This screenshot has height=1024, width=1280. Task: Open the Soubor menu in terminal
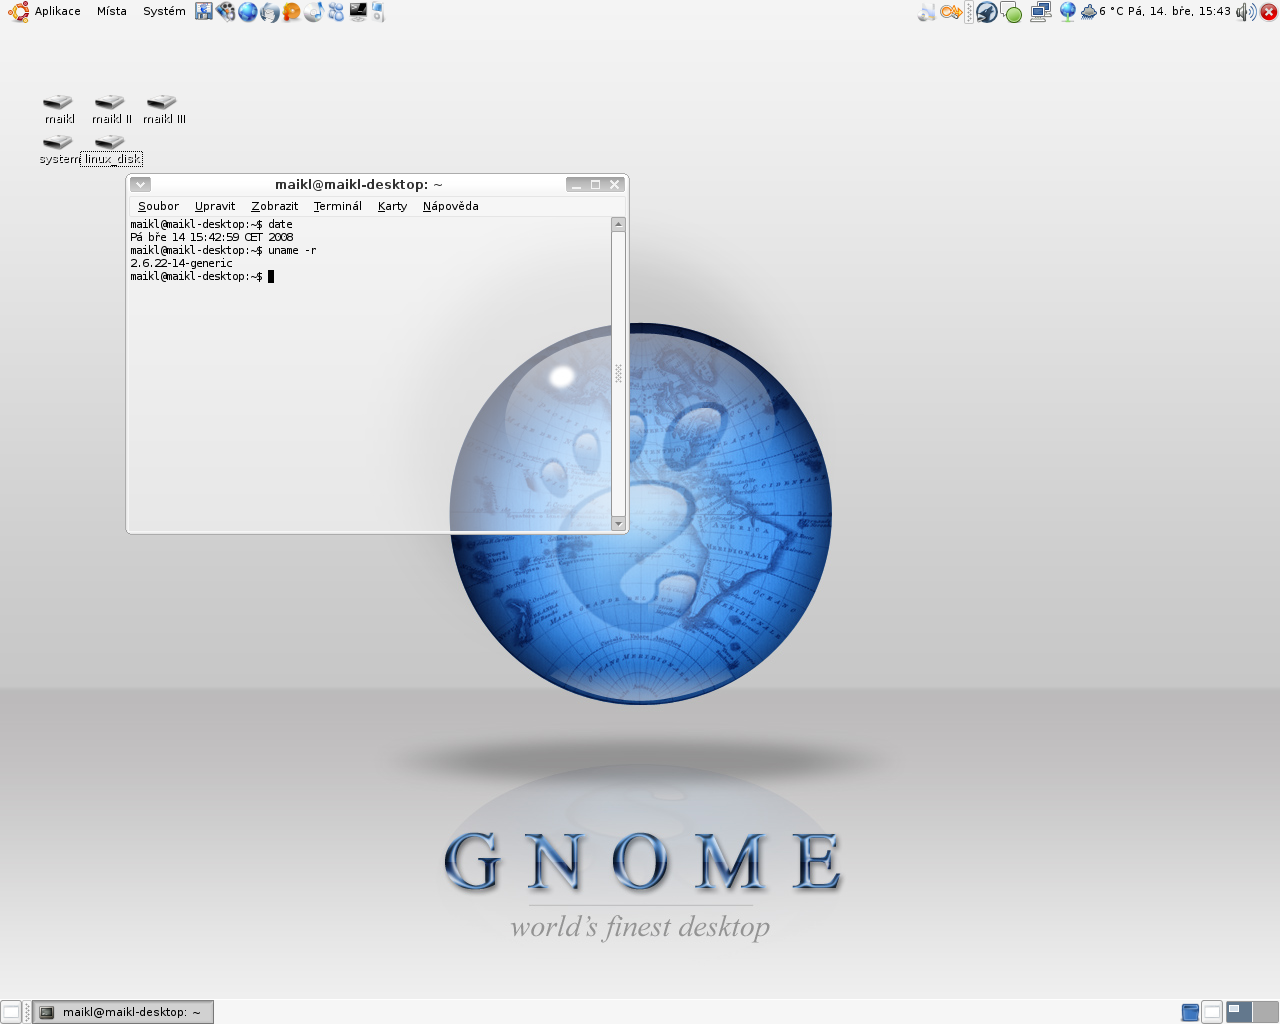[x=158, y=206]
